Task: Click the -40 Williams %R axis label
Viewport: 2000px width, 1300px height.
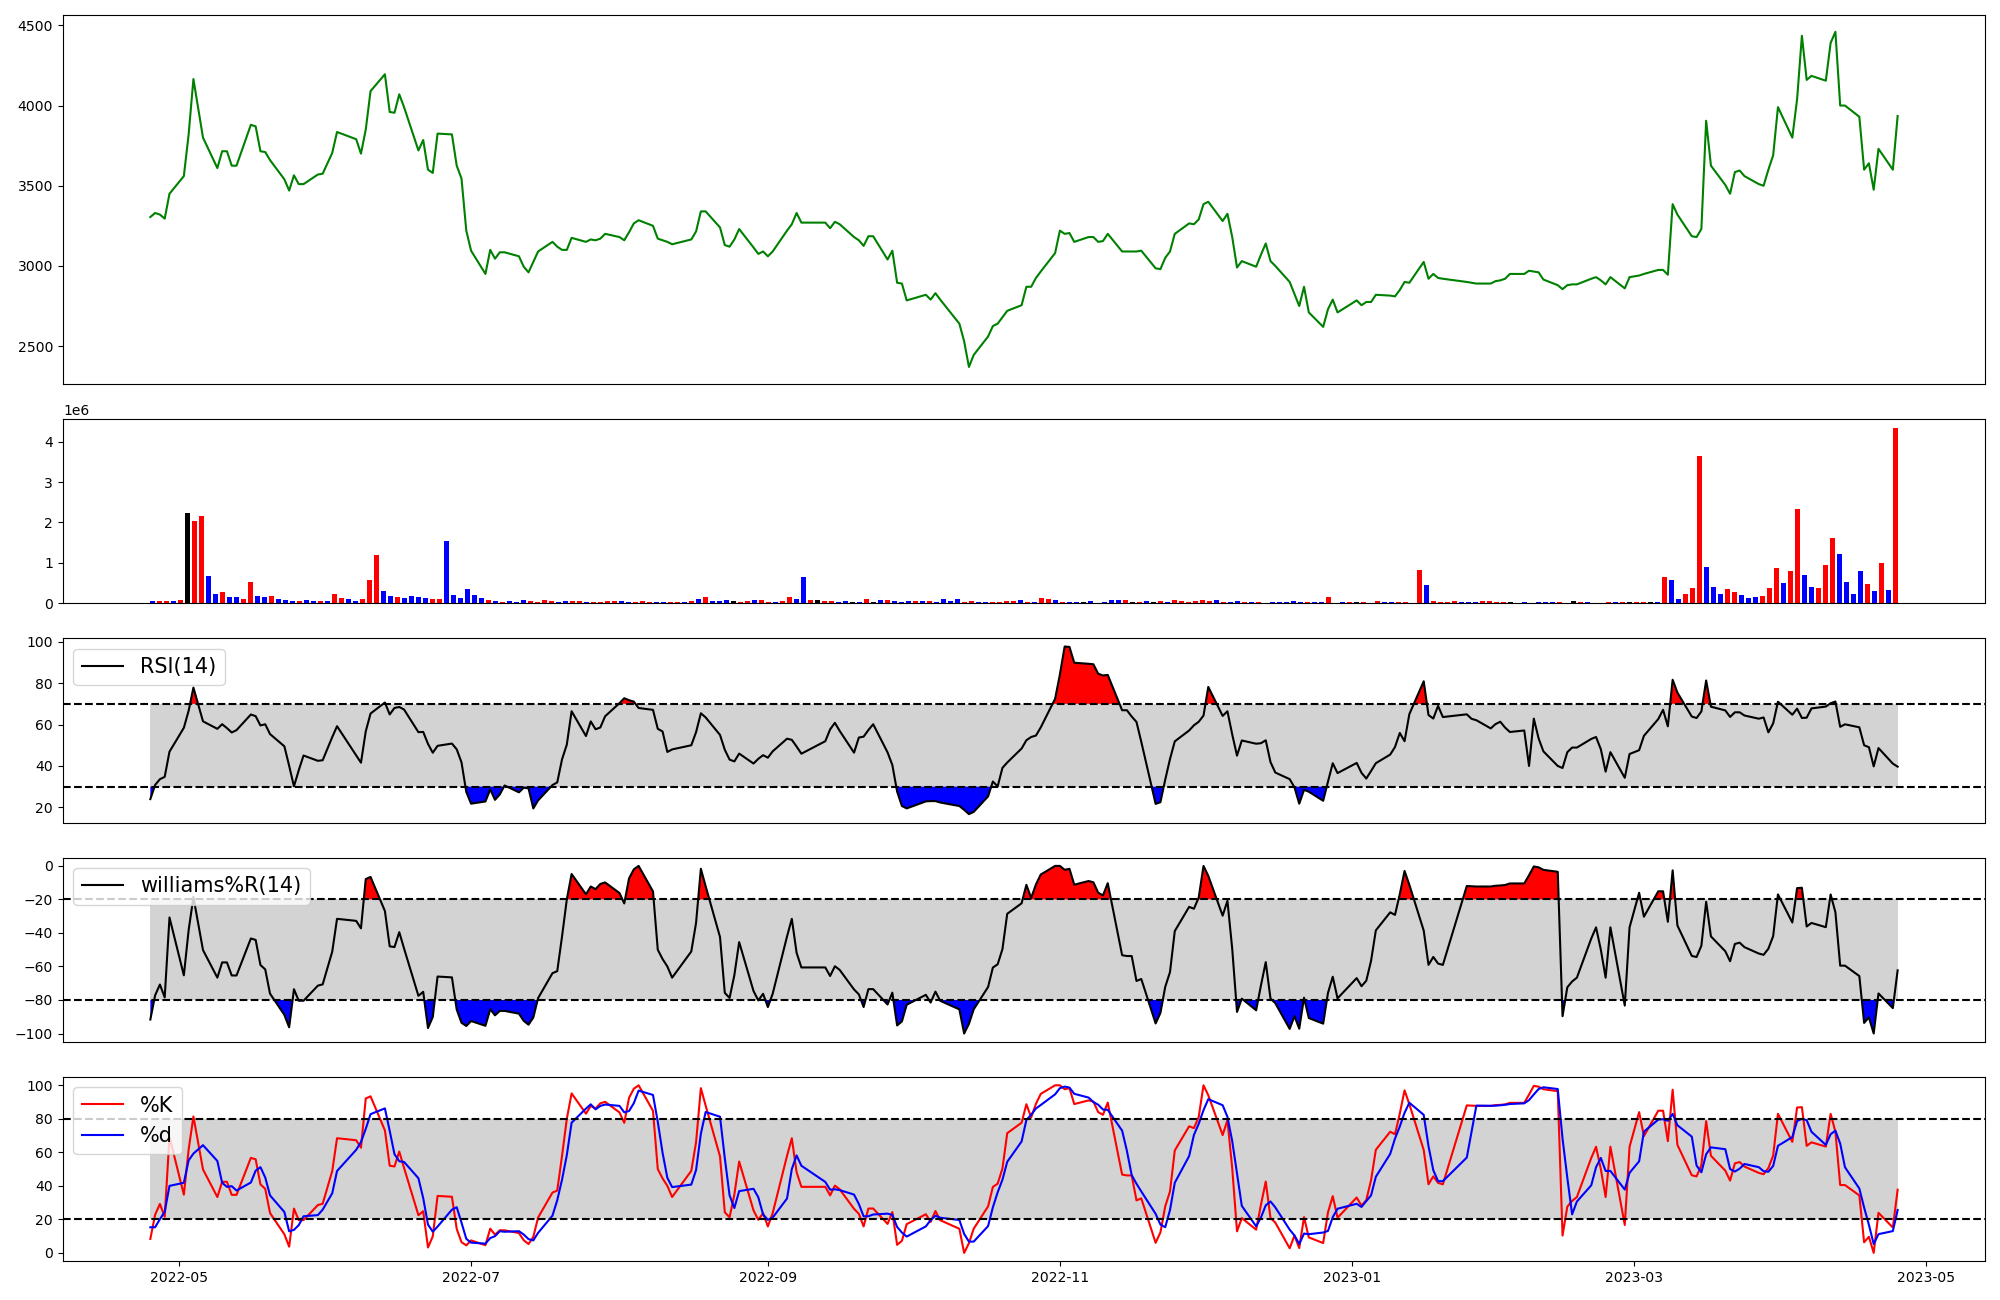Action: point(37,933)
